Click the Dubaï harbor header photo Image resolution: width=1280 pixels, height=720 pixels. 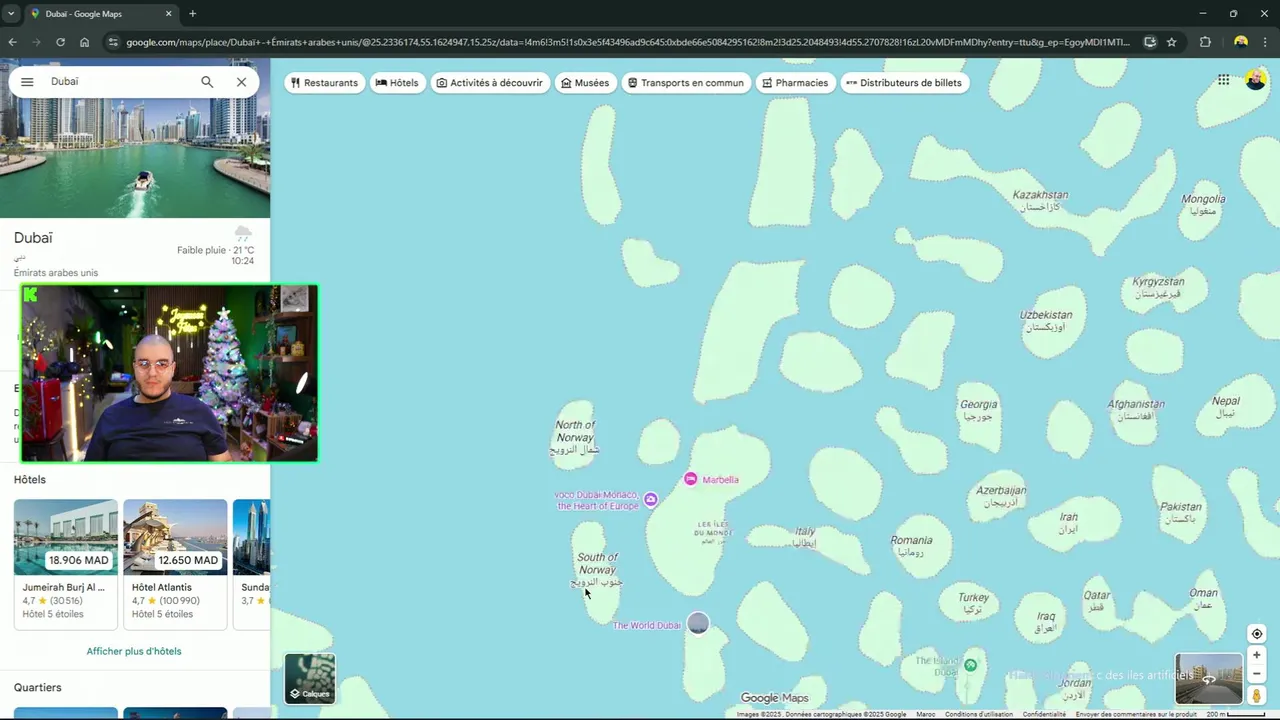(135, 158)
